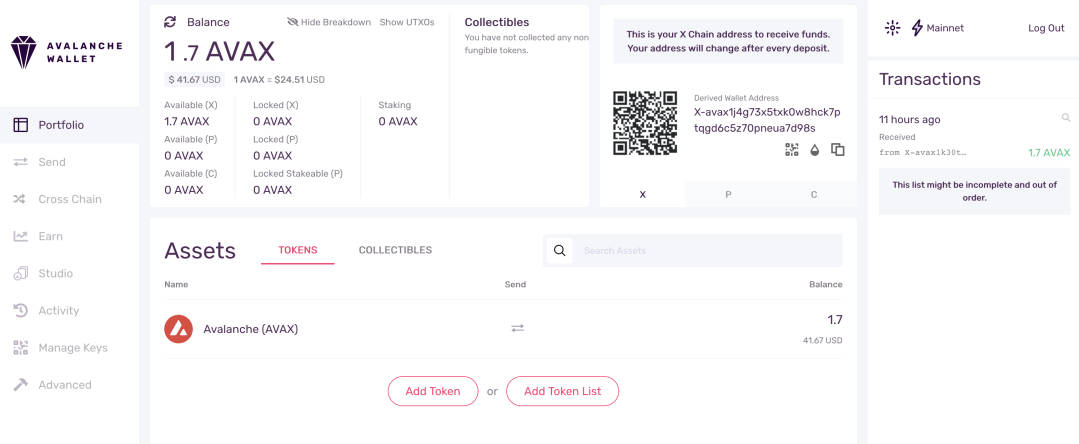View the Activity page
The image size is (1079, 444).
[70, 311]
